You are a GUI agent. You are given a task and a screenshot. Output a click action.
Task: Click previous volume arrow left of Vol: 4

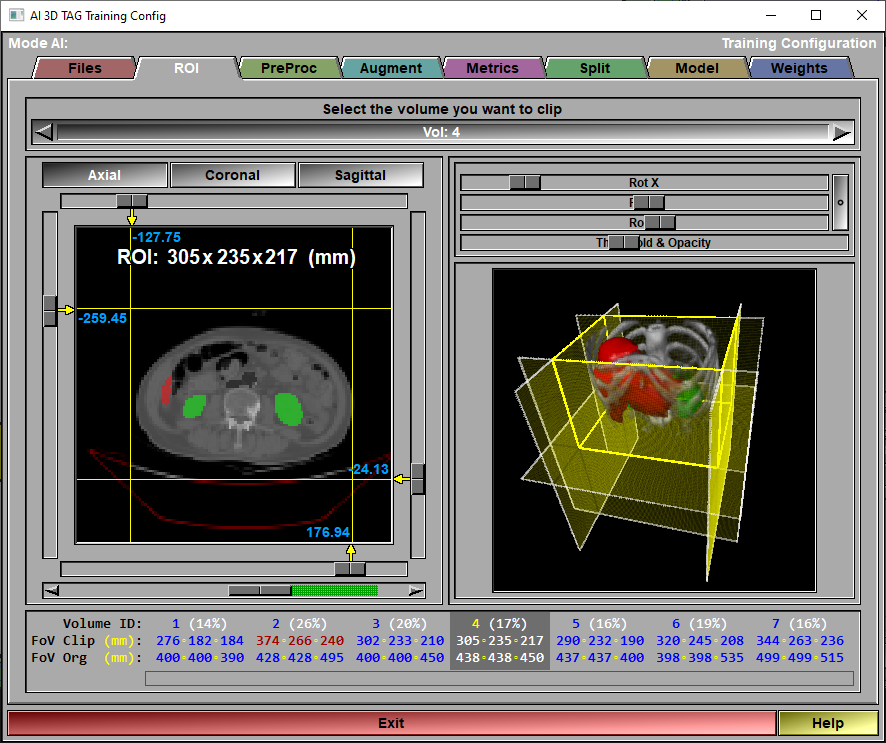[44, 132]
